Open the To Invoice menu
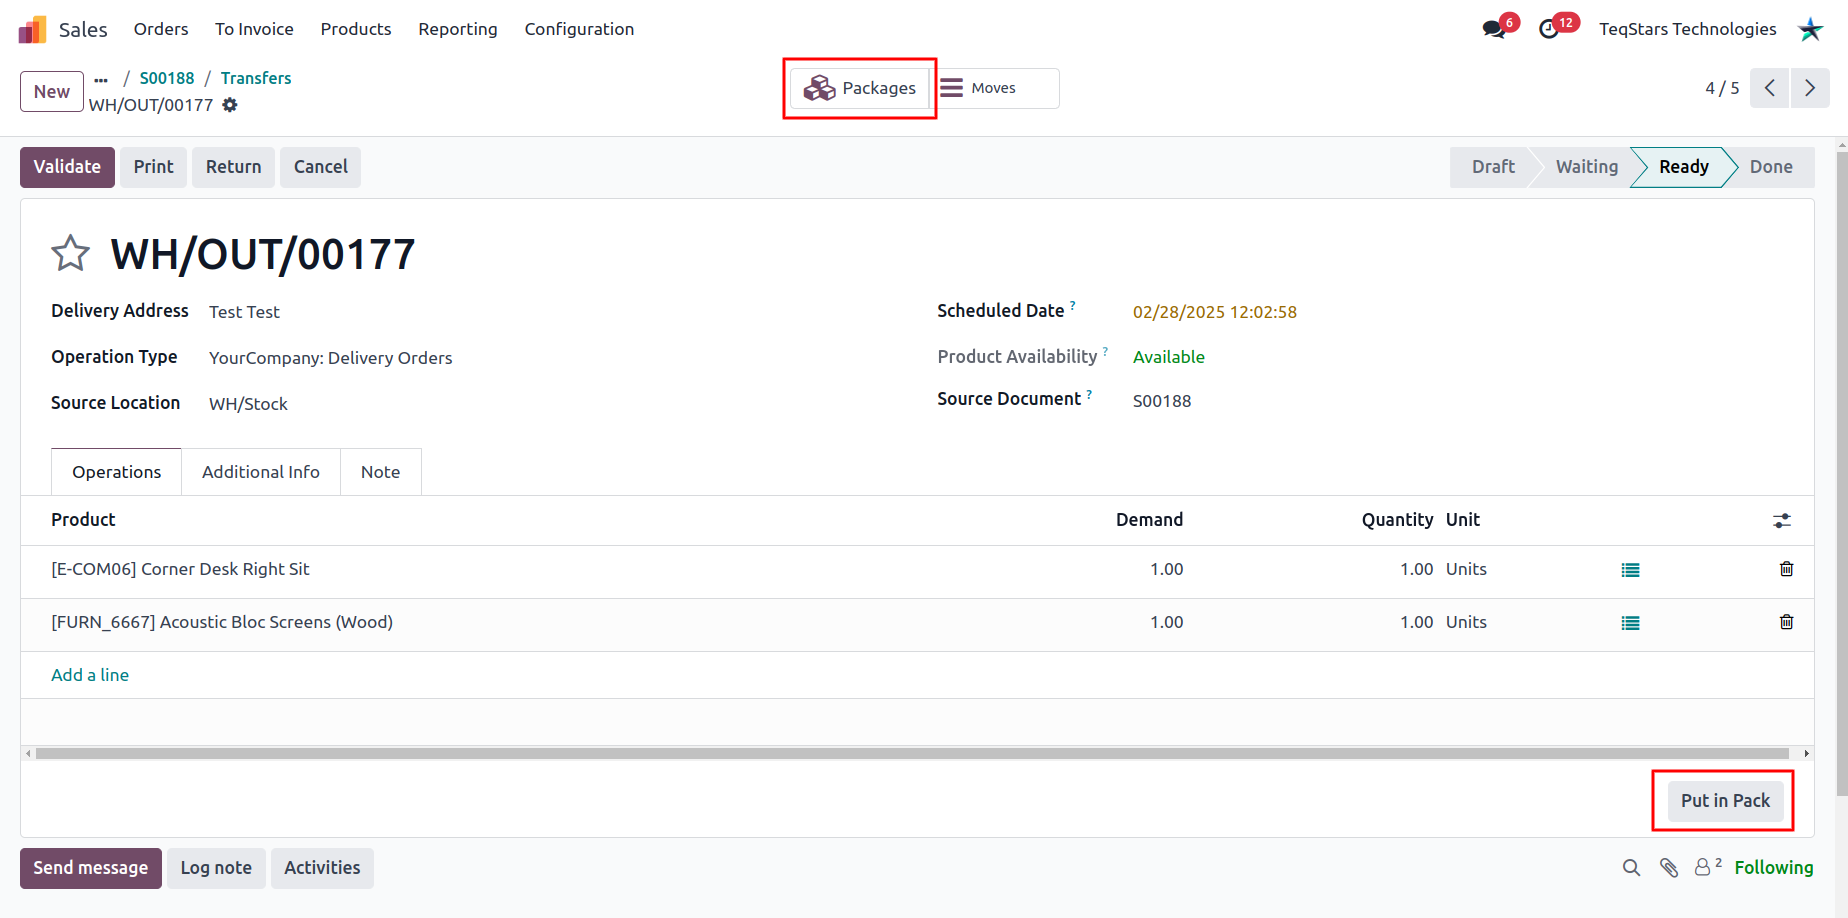 click(254, 29)
